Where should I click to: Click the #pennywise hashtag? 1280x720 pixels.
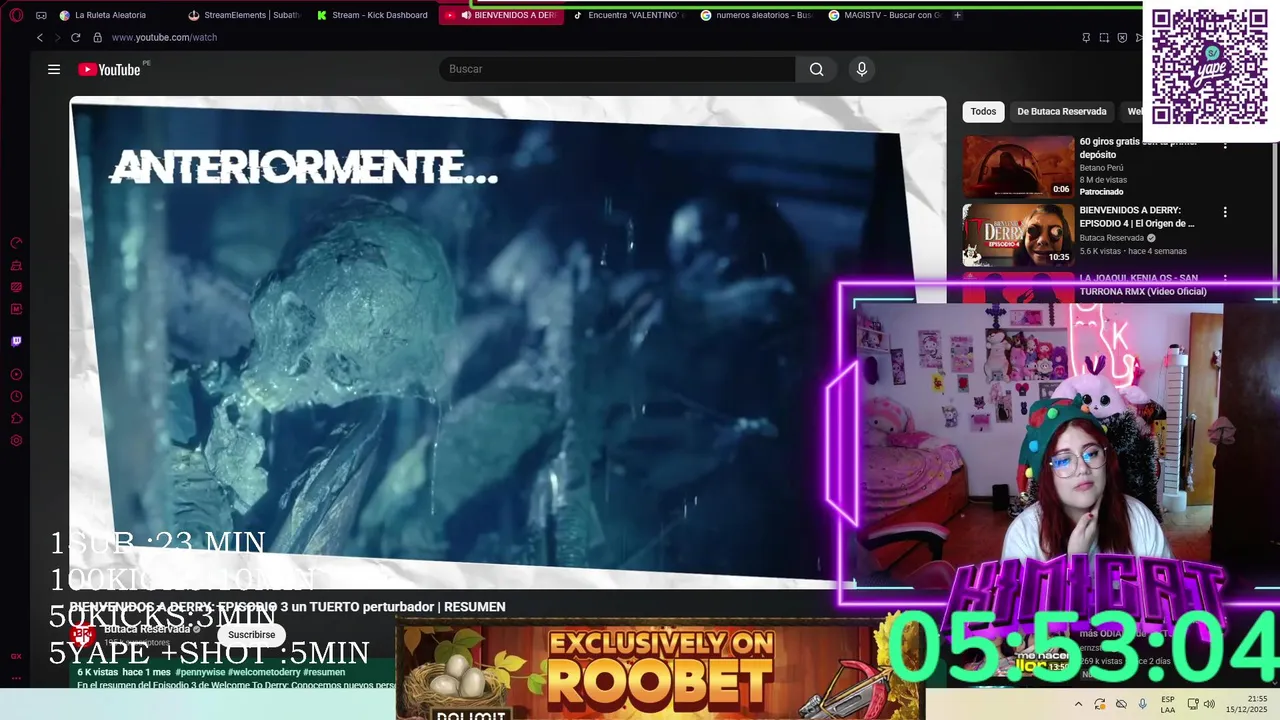click(199, 672)
